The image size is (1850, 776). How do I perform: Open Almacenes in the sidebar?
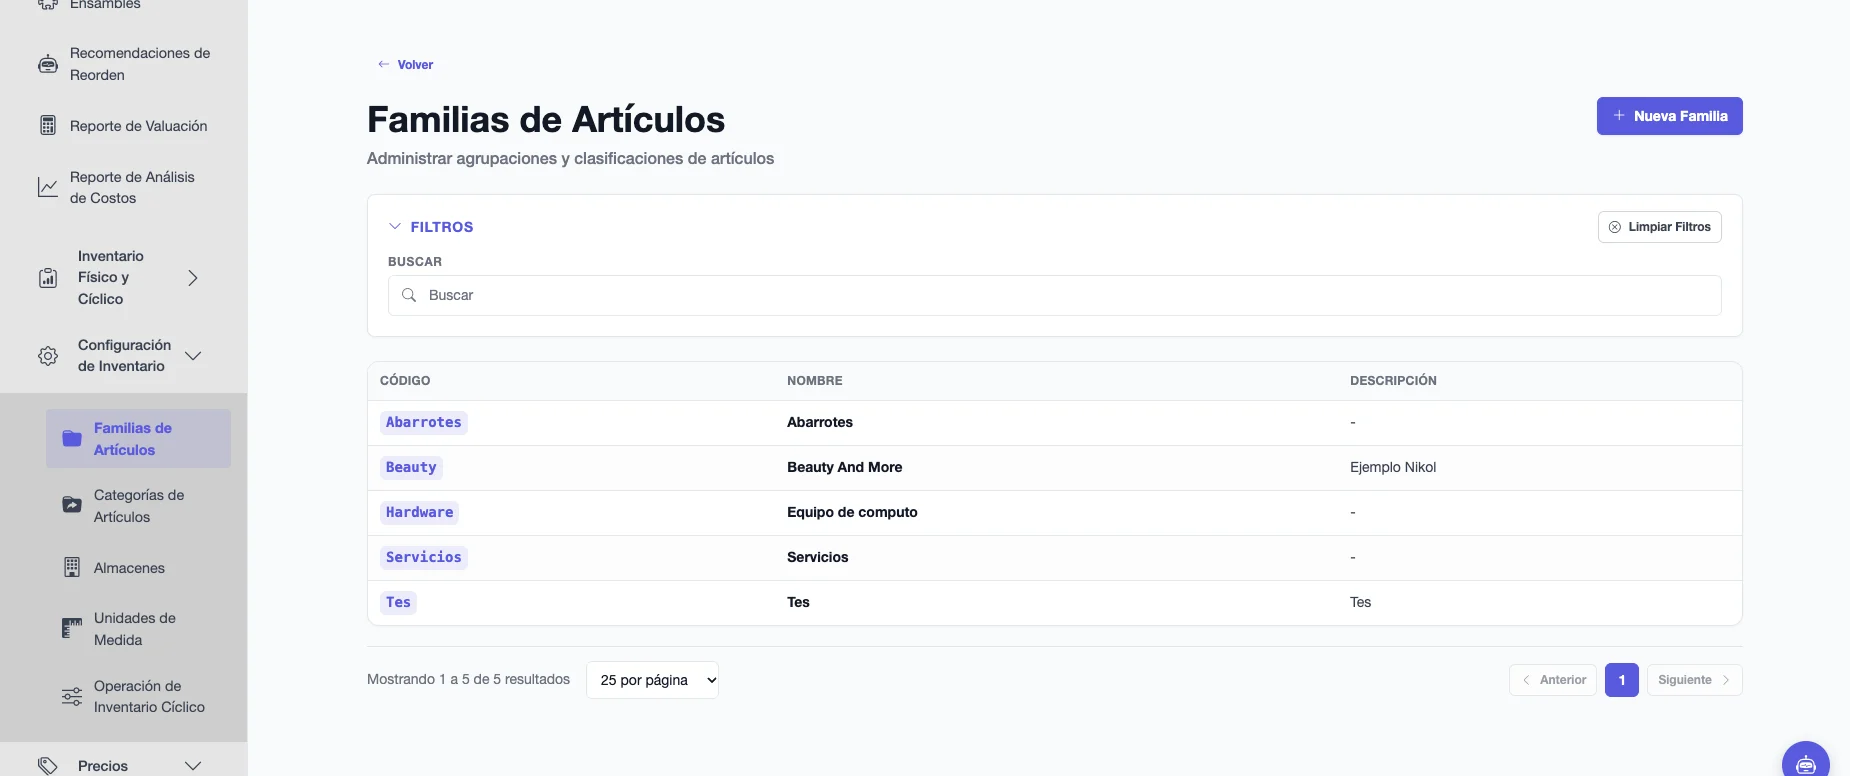click(x=138, y=568)
